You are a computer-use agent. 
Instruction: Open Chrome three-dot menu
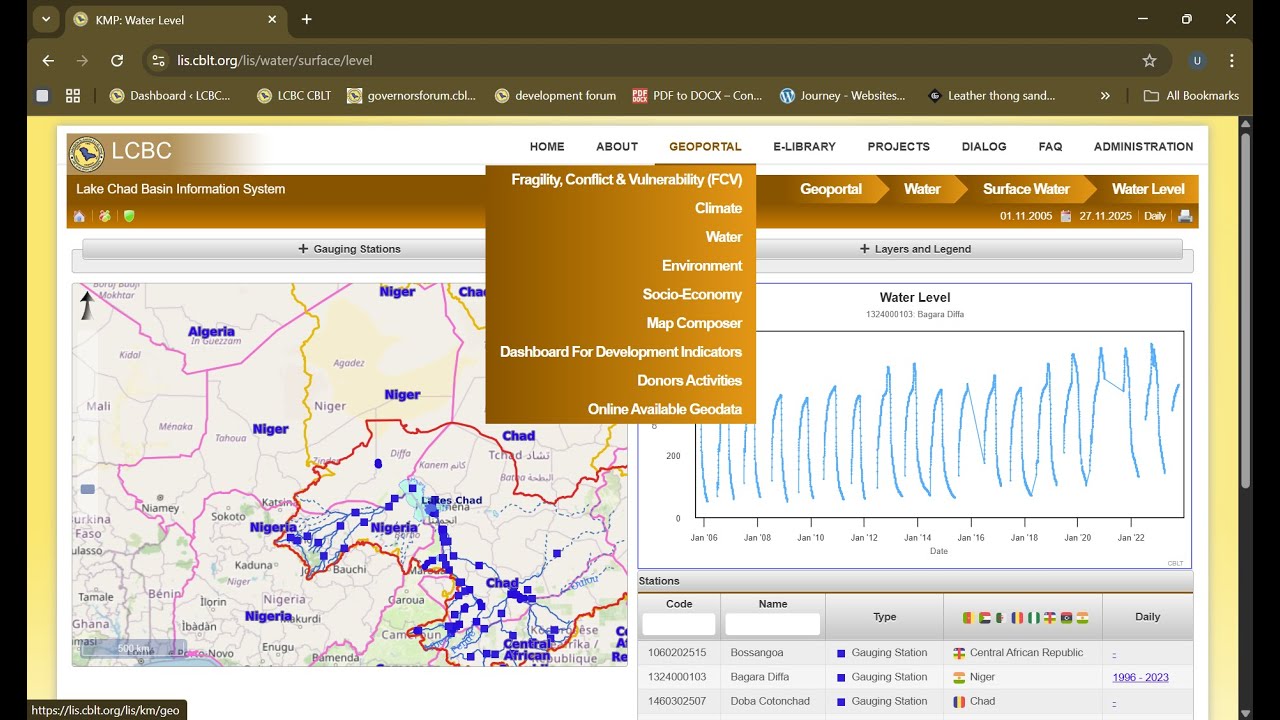(1232, 60)
